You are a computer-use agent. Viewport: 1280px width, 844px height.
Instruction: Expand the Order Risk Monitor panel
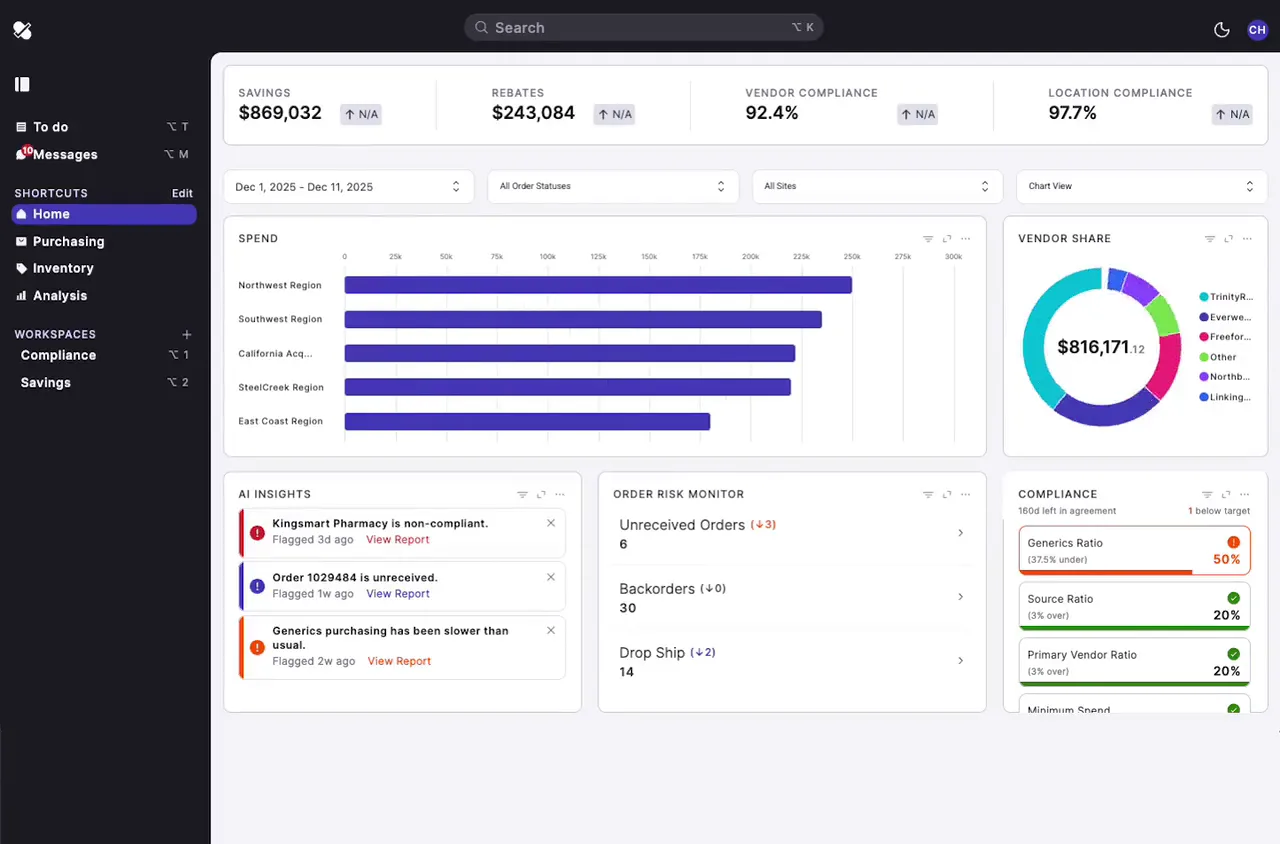pos(947,494)
